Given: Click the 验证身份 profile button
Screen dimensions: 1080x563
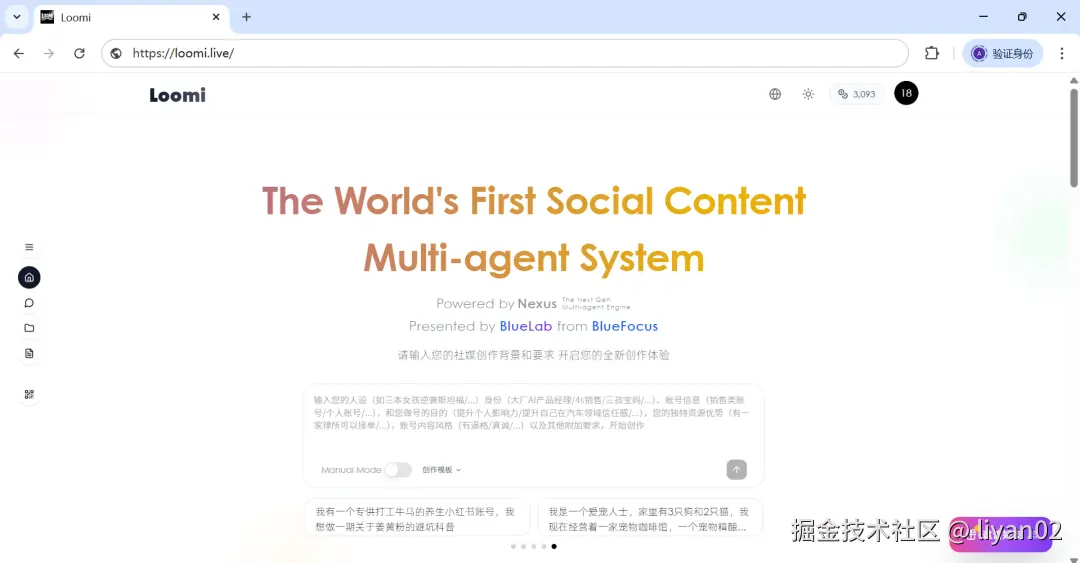Looking at the screenshot, I should coord(1003,53).
